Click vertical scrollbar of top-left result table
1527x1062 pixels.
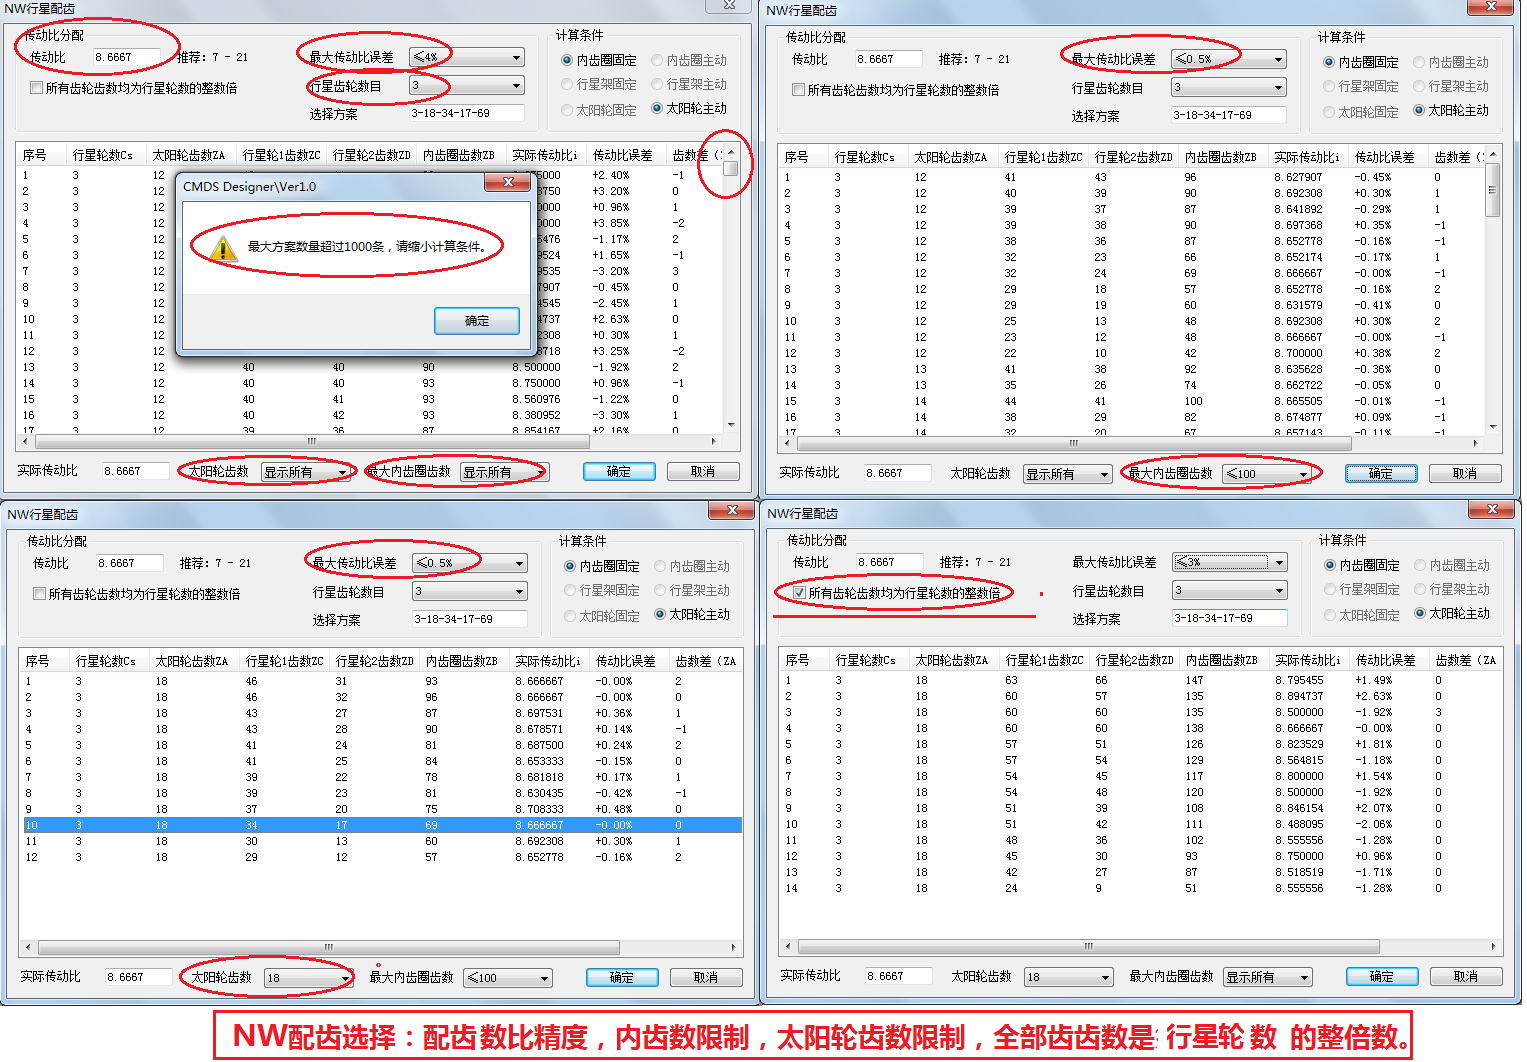[731, 288]
